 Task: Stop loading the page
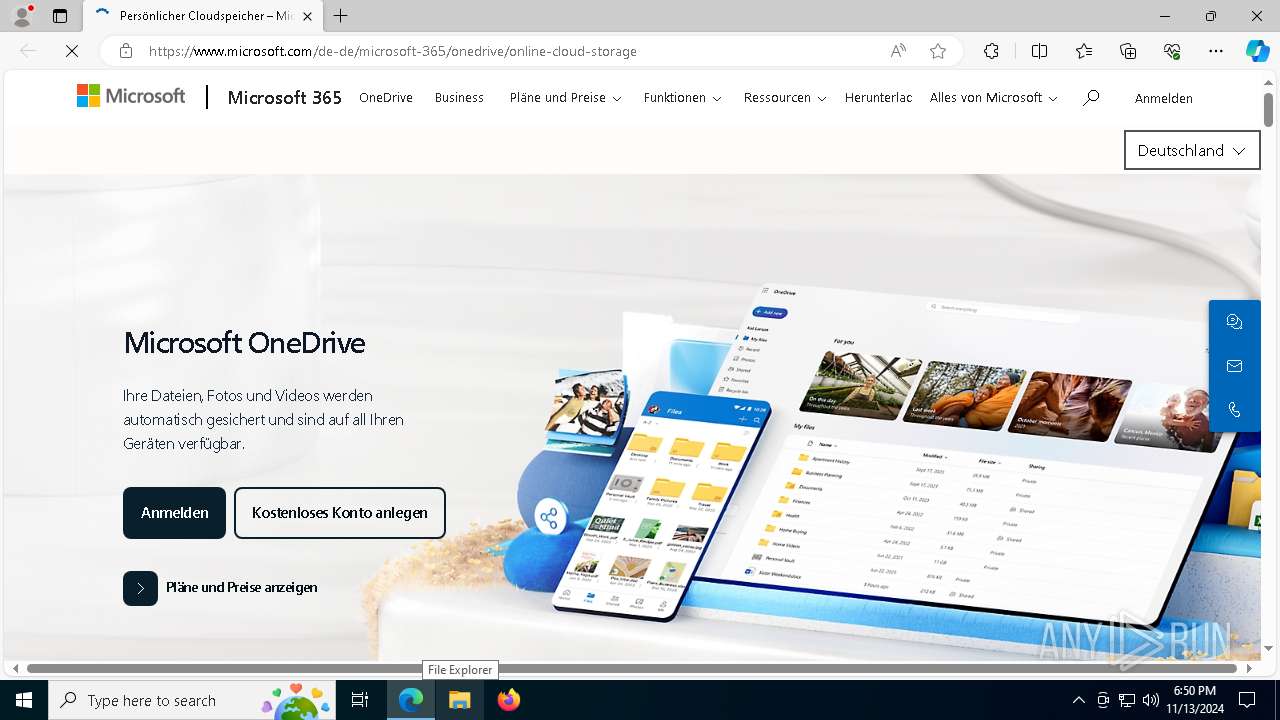(72, 51)
